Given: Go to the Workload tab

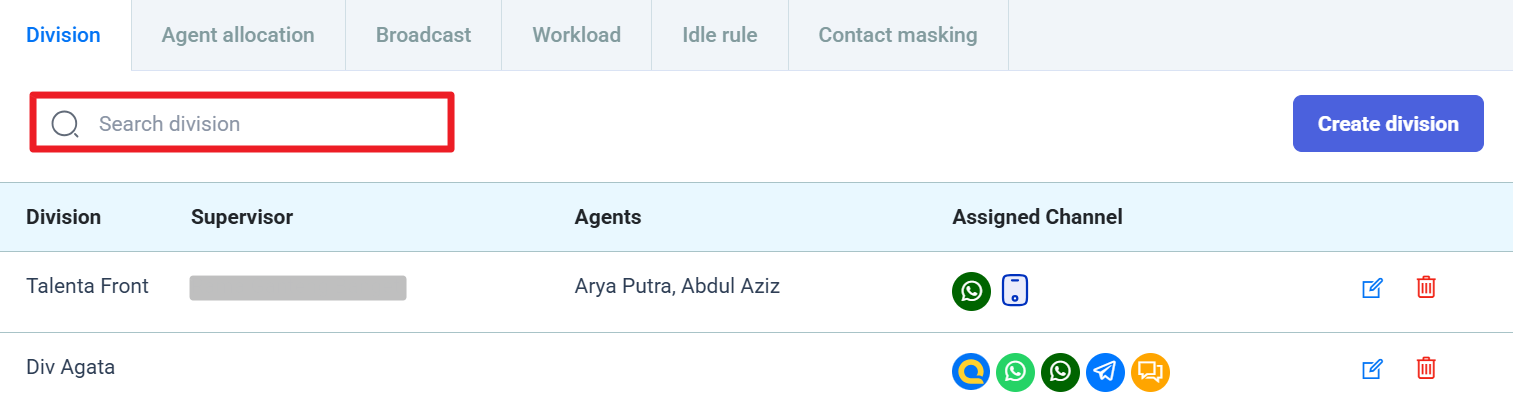Looking at the screenshot, I should pos(576,35).
